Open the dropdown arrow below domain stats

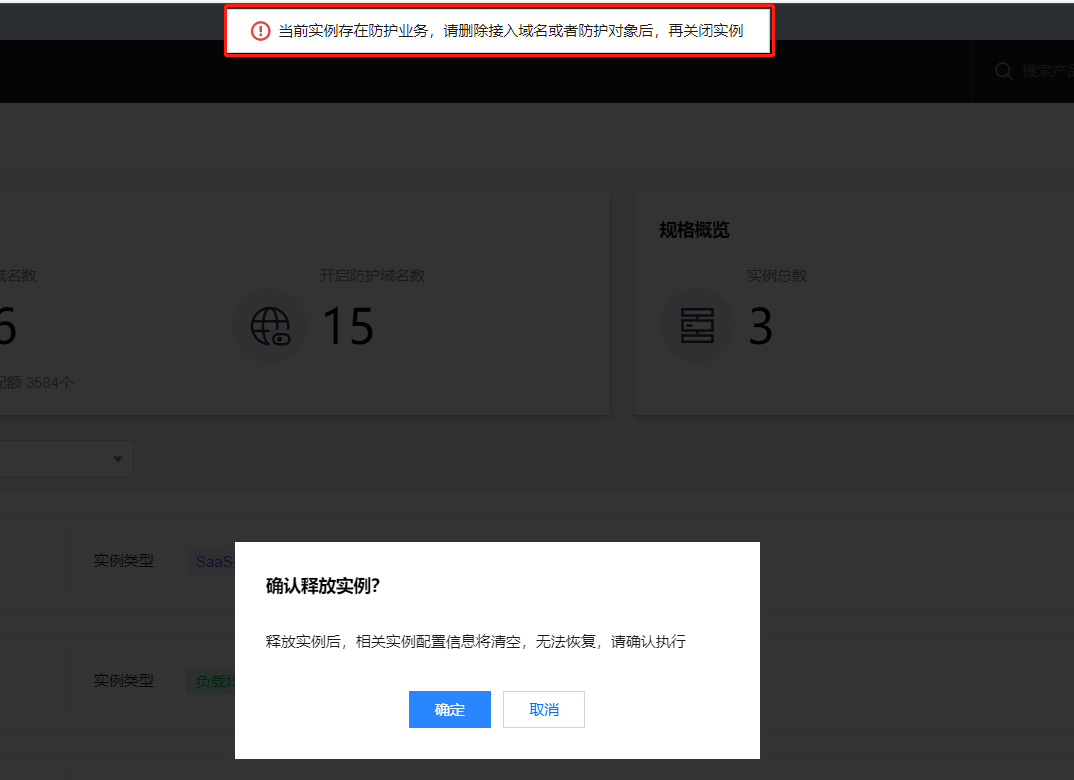pyautogui.click(x=118, y=459)
